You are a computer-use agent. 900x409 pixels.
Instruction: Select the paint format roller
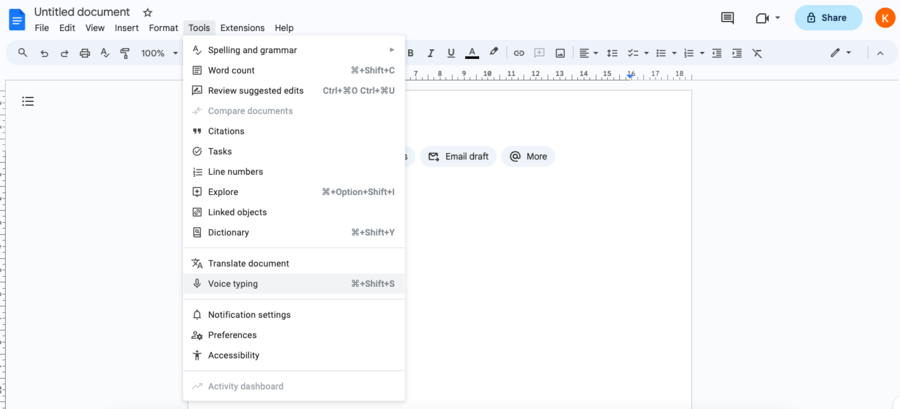point(125,53)
